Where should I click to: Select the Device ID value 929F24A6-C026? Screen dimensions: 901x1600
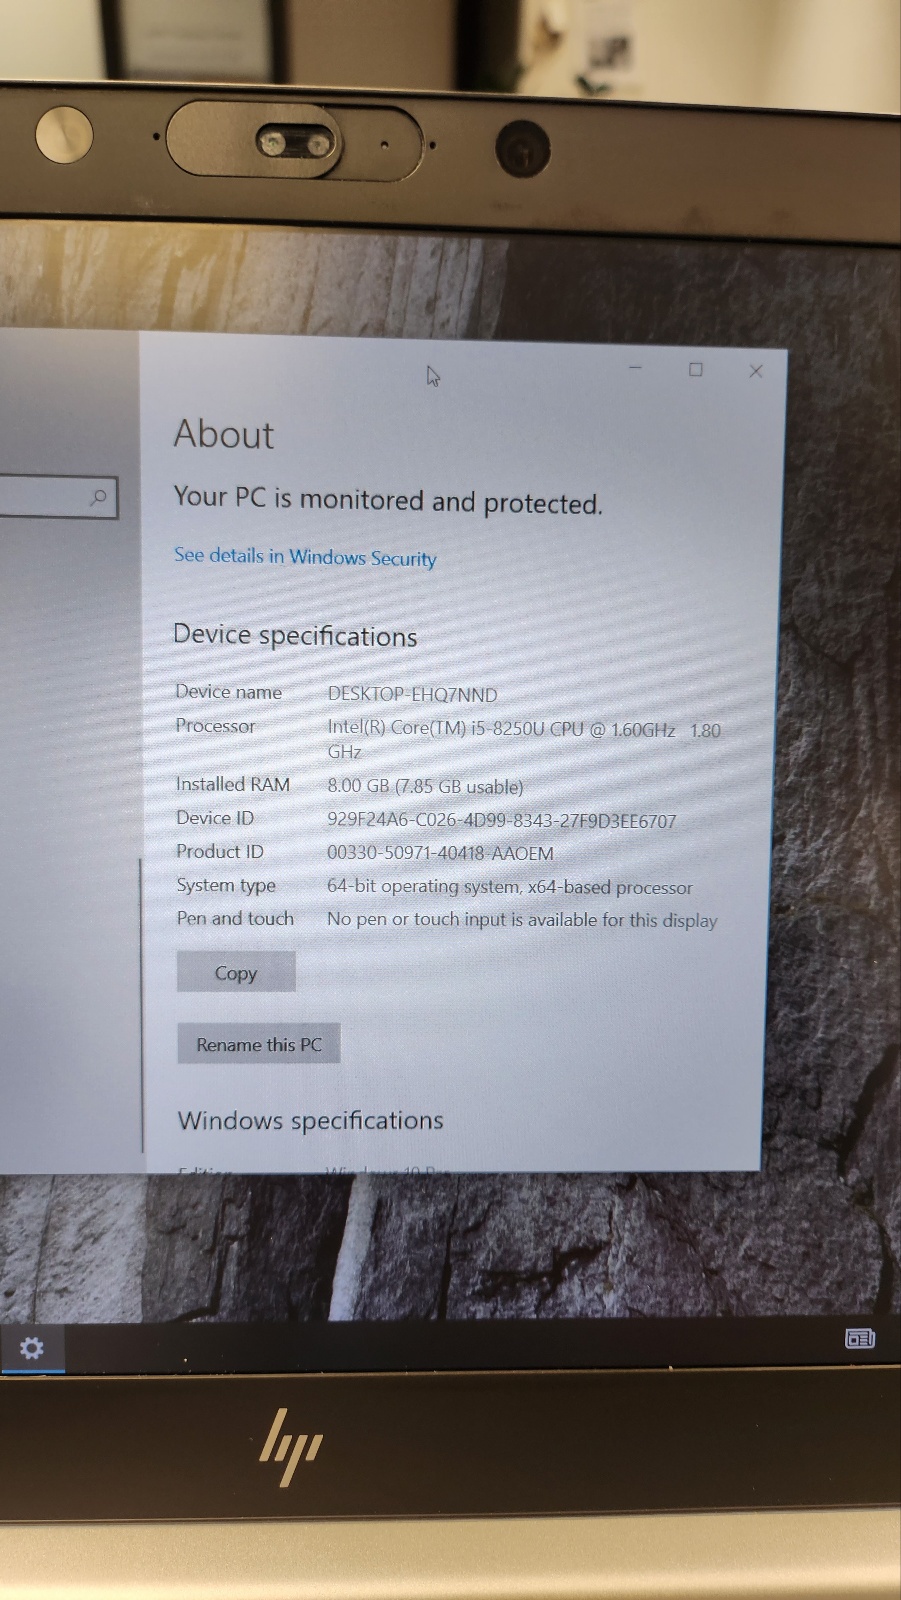point(501,820)
